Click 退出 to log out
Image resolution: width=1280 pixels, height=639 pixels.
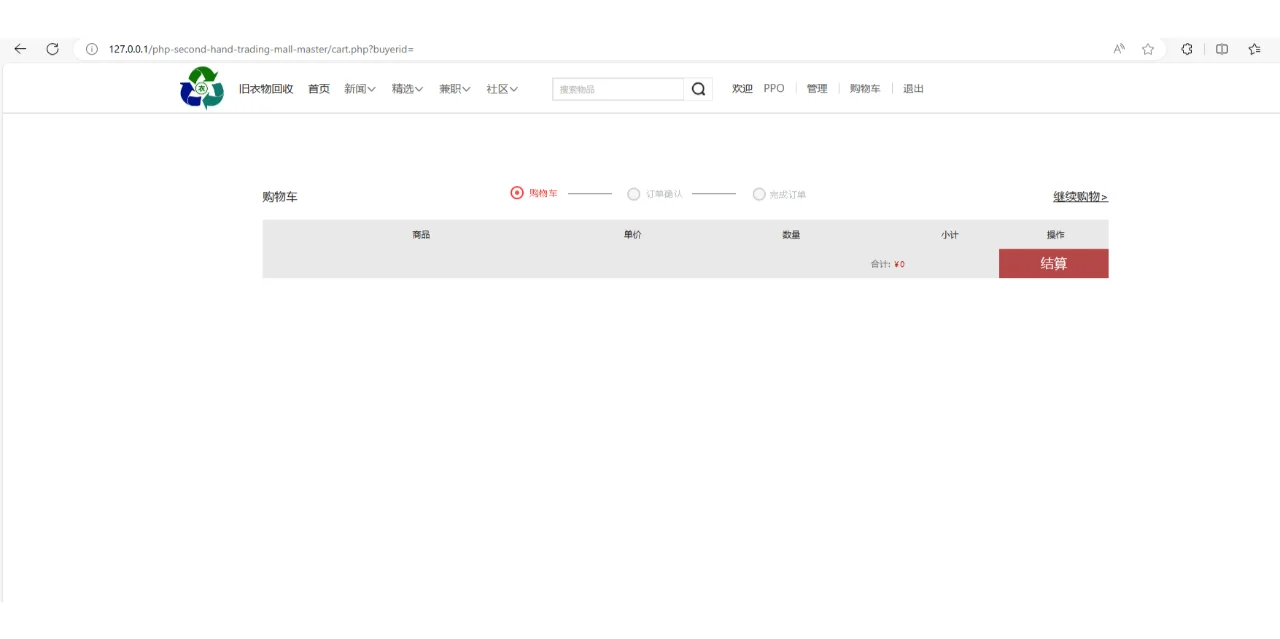(x=911, y=88)
